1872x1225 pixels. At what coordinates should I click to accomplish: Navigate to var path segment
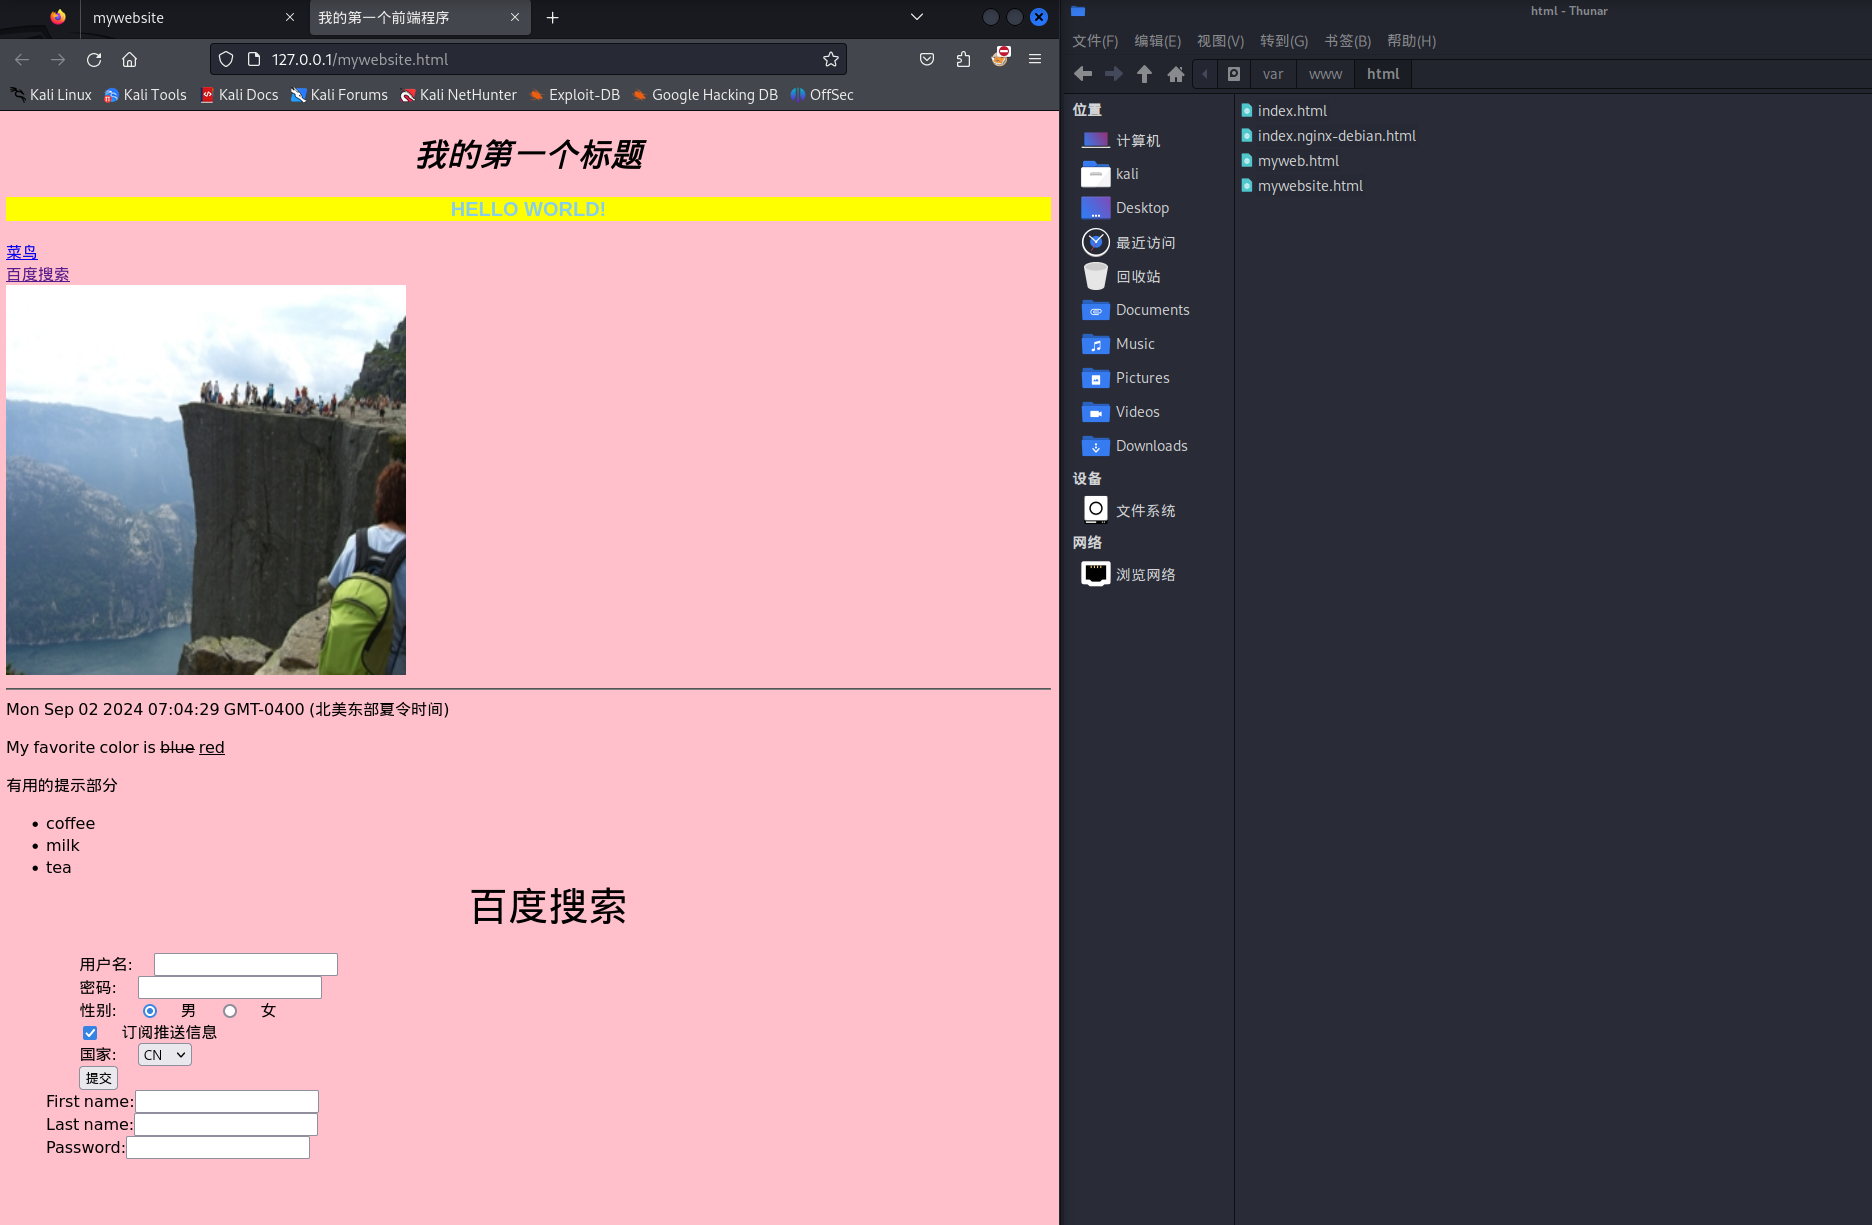click(x=1273, y=74)
